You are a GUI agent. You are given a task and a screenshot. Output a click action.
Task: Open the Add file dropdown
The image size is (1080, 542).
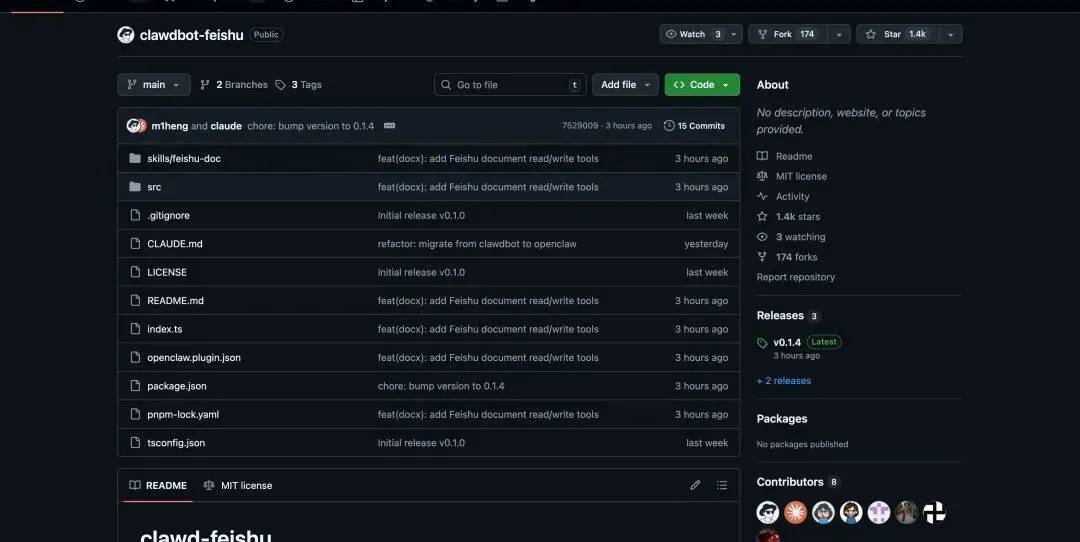pyautogui.click(x=625, y=85)
